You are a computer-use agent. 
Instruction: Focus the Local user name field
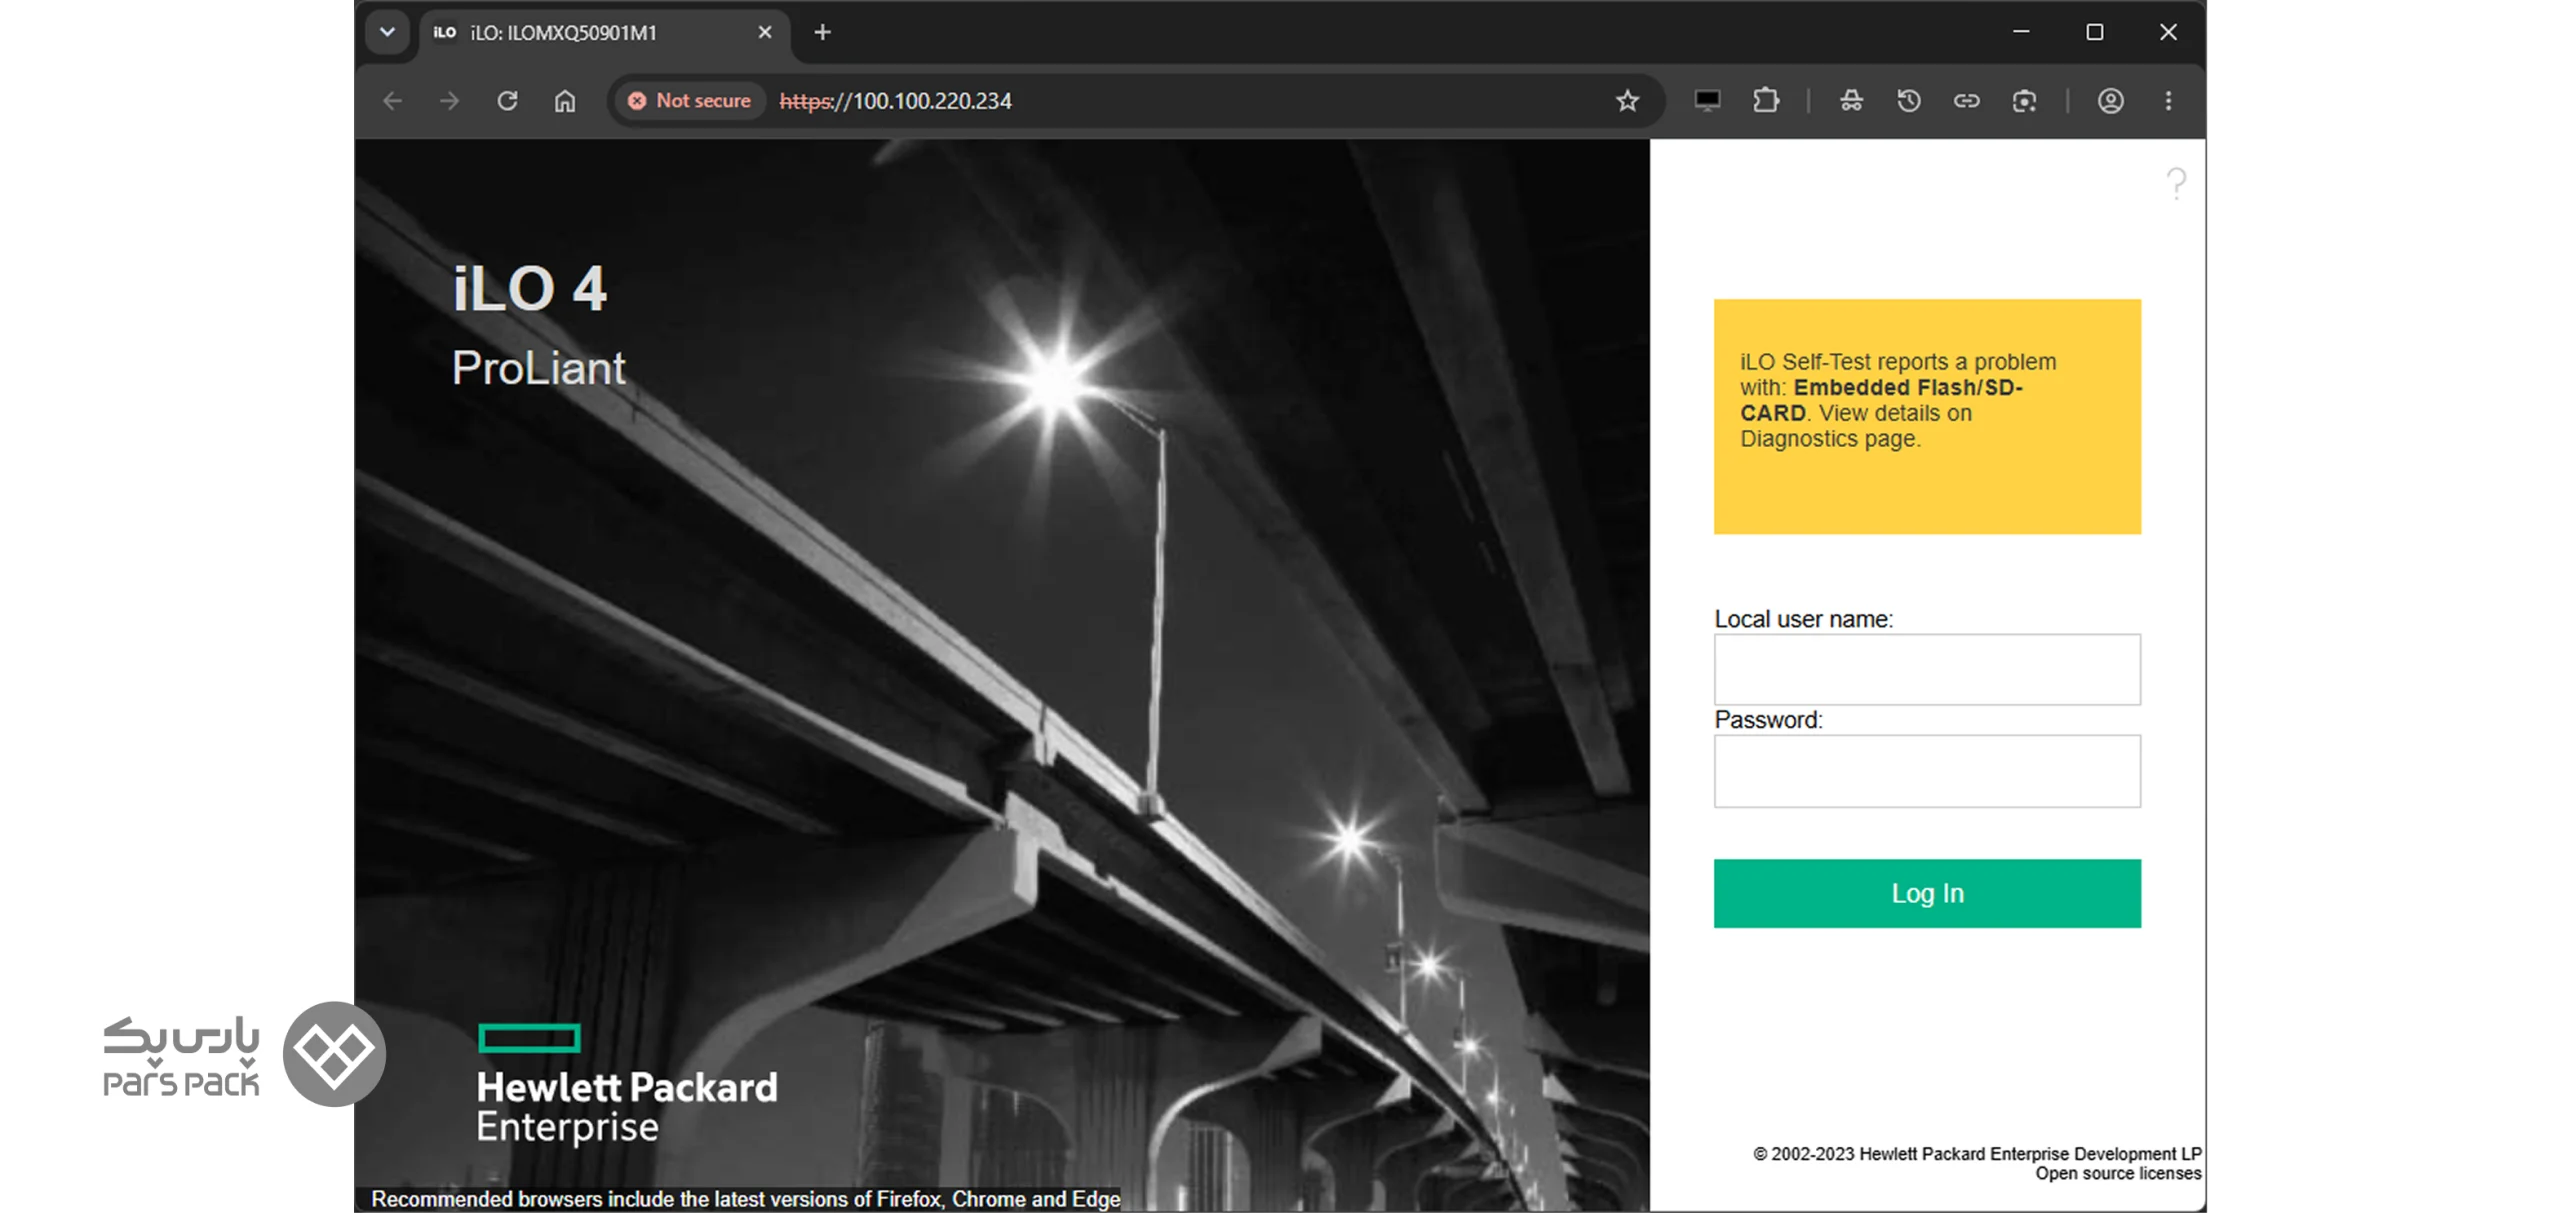pos(1926,669)
